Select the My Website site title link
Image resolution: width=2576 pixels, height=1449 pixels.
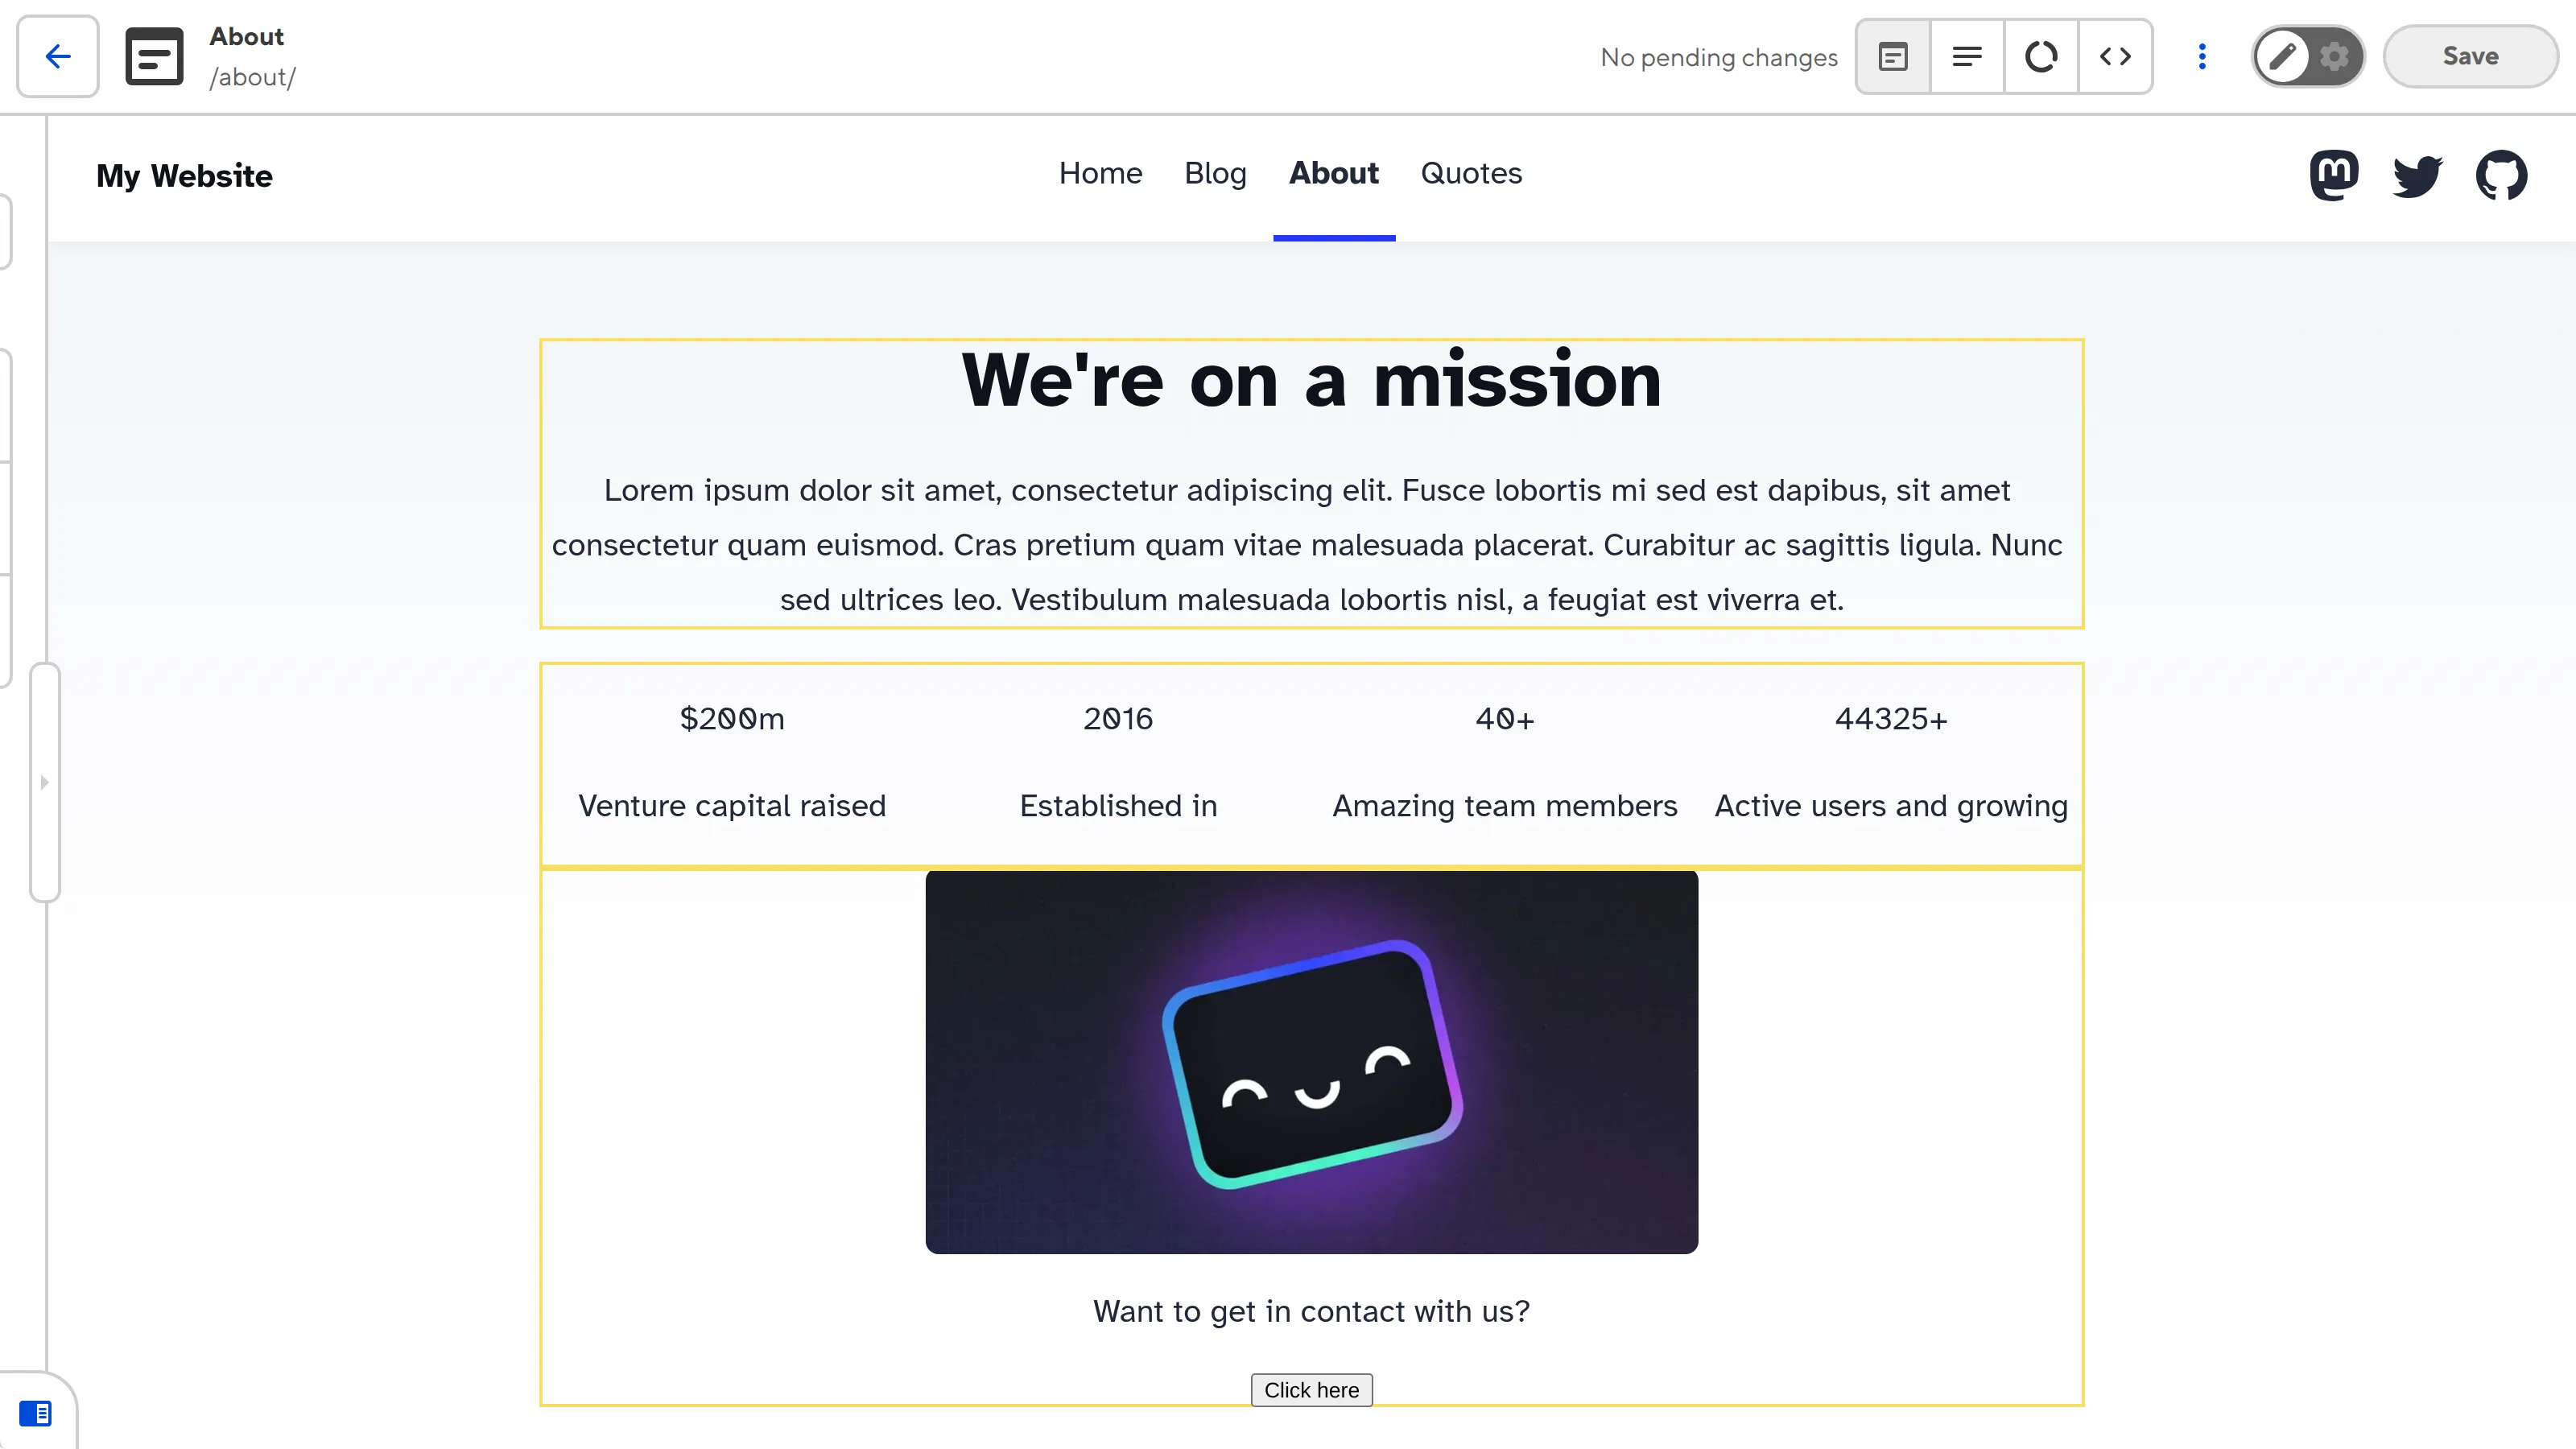pyautogui.click(x=184, y=176)
